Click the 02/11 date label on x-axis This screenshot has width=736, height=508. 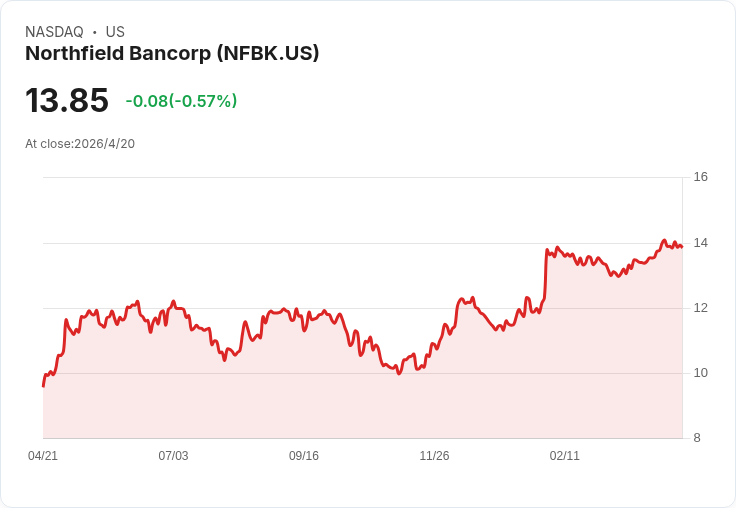(565, 456)
